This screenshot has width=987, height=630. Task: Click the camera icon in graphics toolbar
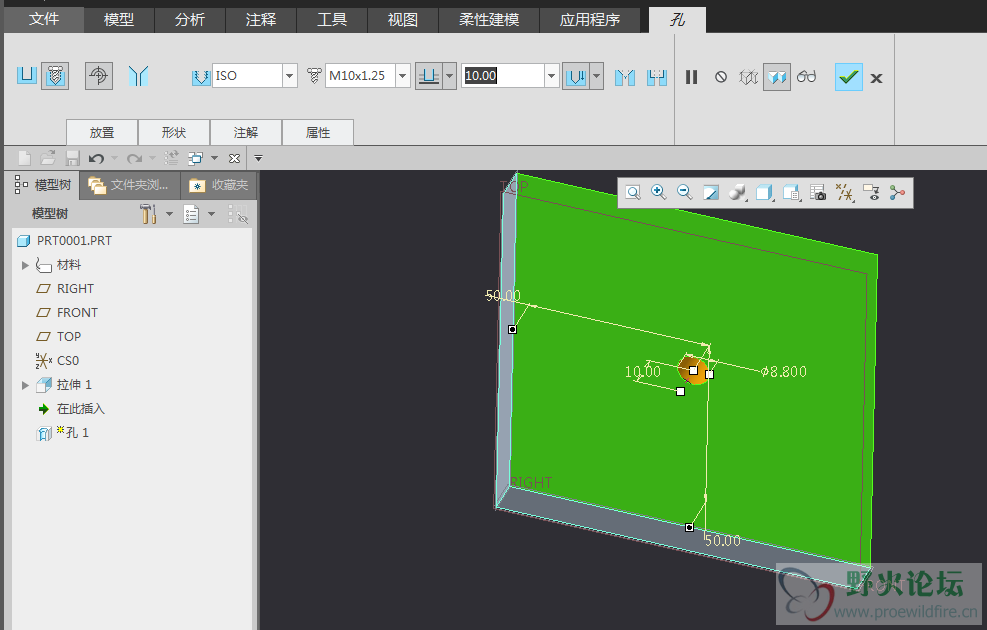818,193
